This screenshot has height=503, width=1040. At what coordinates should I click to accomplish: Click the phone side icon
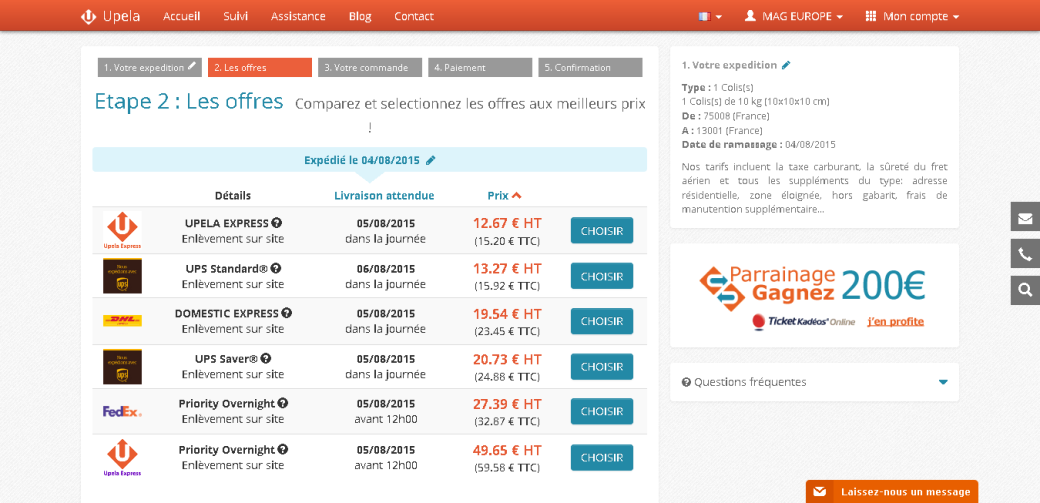(1025, 253)
